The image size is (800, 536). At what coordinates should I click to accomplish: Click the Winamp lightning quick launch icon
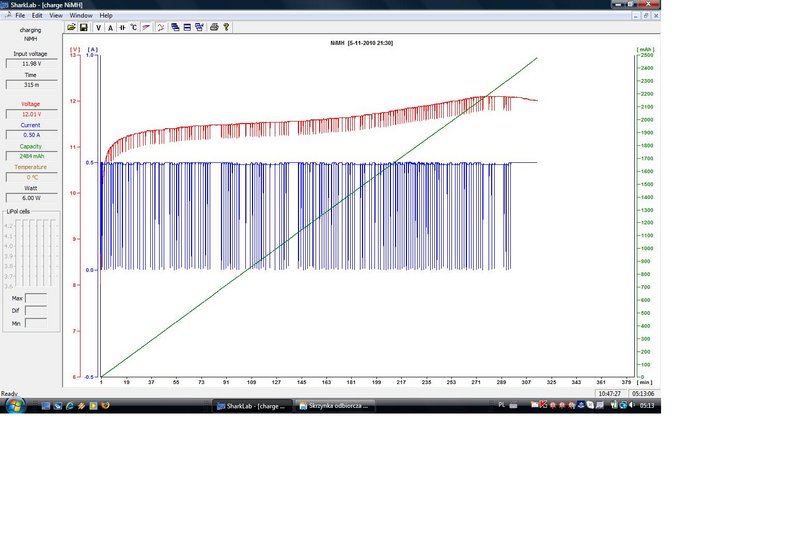pos(82,406)
